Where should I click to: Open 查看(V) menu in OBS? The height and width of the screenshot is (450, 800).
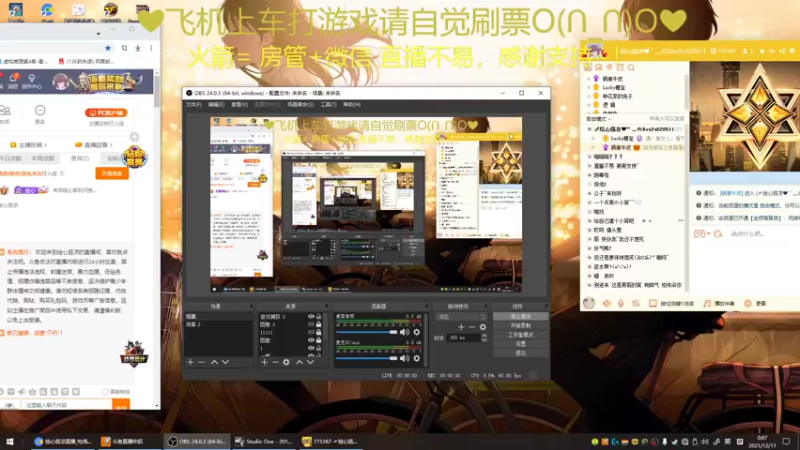point(239,105)
